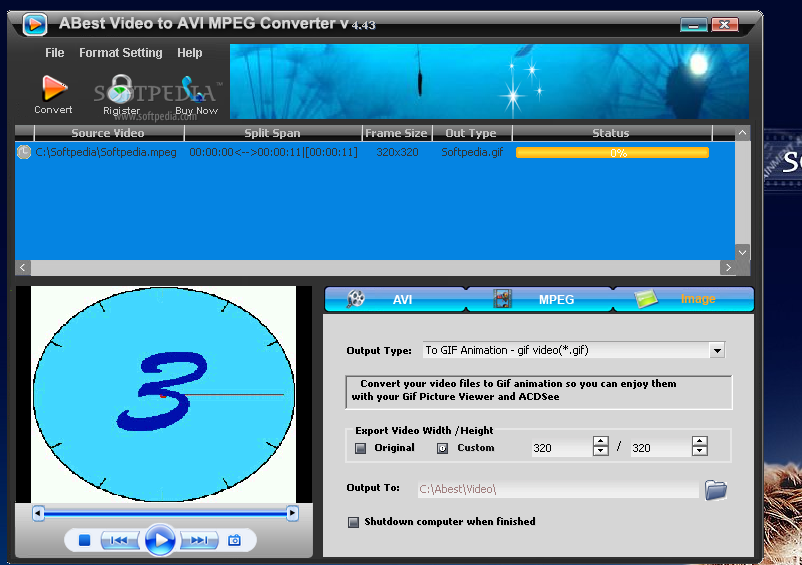Click the Image tab picture icon
The width and height of the screenshot is (802, 565).
646,299
